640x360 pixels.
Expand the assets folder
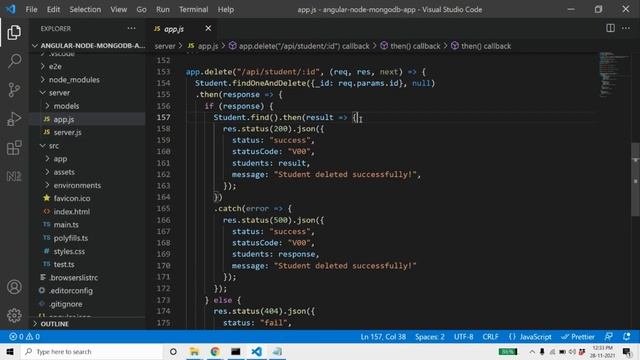pos(64,172)
